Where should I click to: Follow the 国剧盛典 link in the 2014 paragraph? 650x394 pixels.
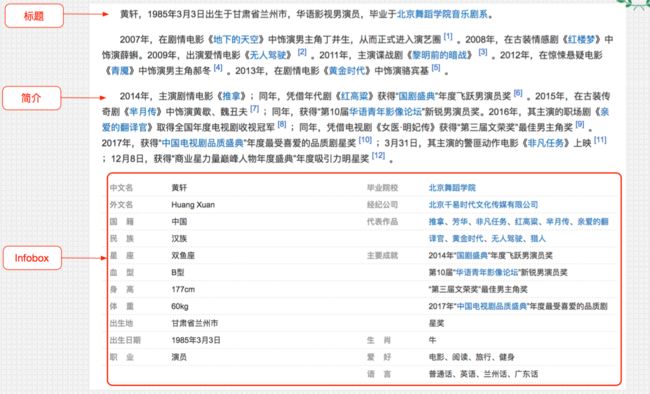417,96
